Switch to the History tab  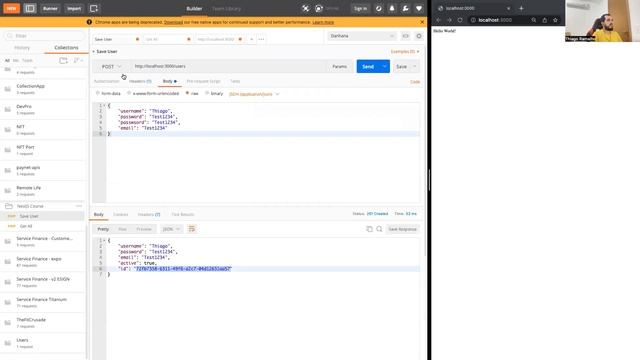point(22,48)
